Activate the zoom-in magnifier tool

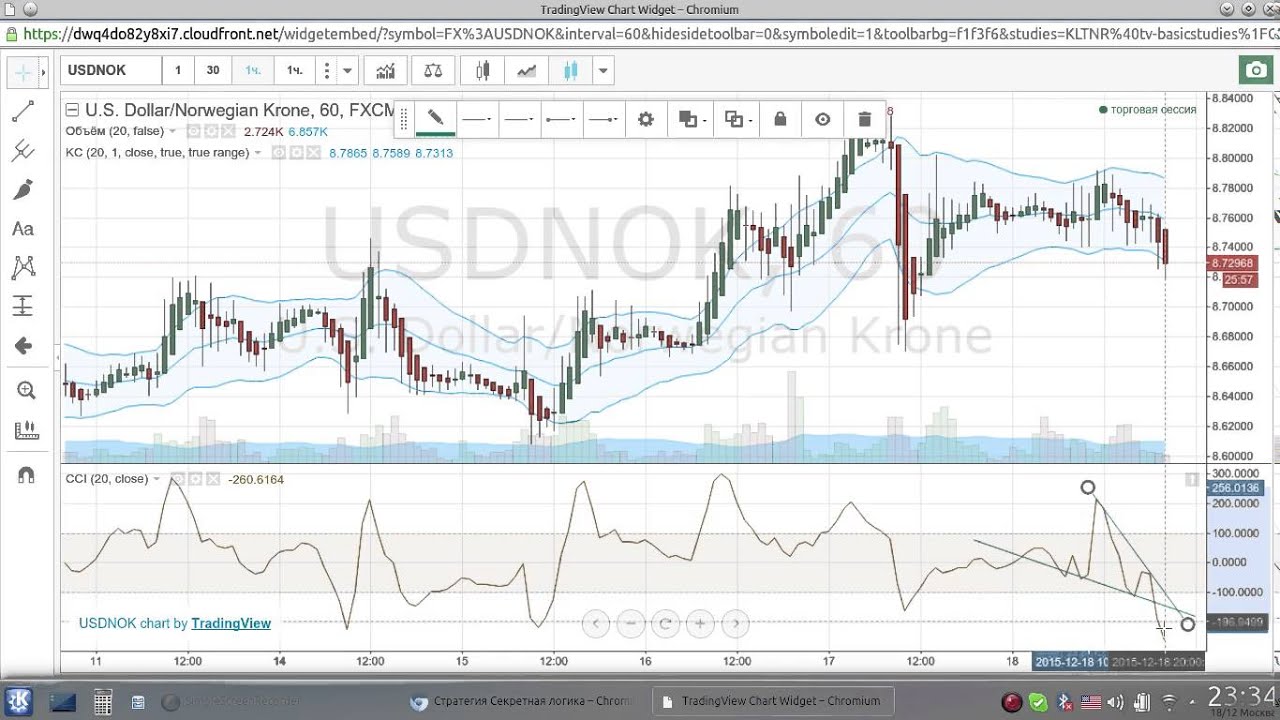click(26, 391)
